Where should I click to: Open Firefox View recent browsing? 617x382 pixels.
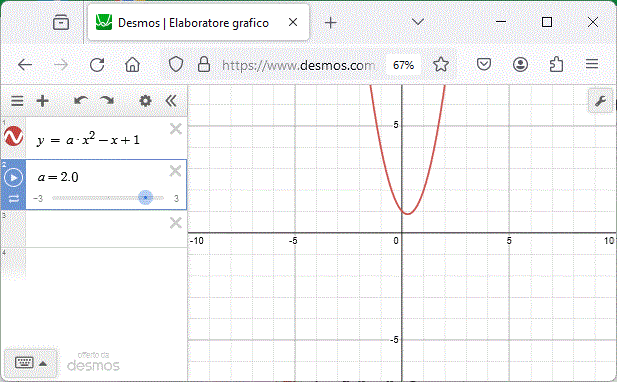(x=61, y=22)
